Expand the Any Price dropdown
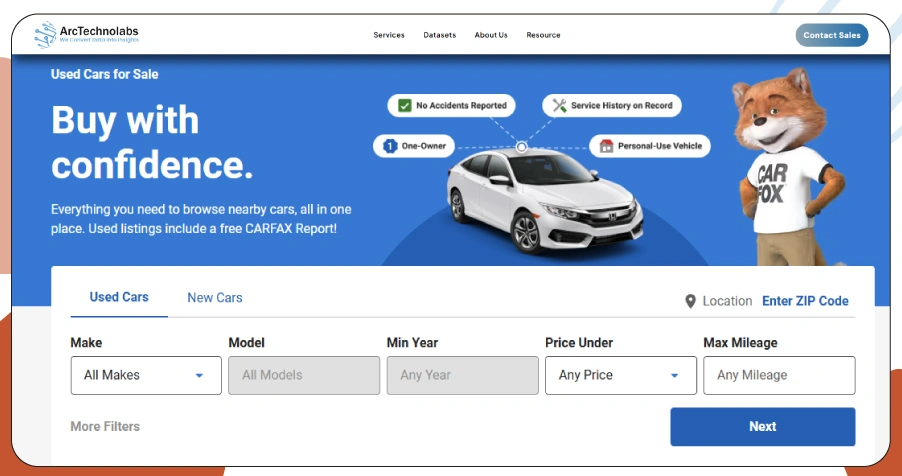Viewport: 902px width, 476px height. (x=620, y=375)
